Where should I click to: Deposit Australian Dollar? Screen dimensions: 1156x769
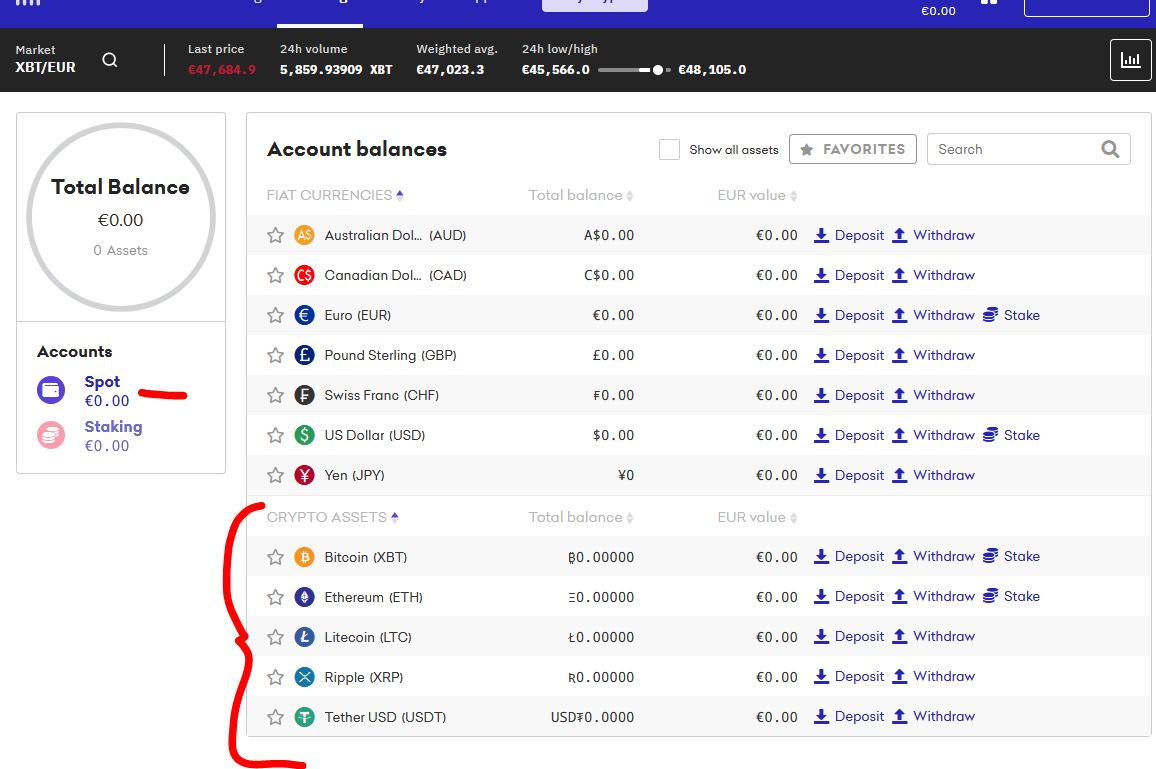pos(849,235)
